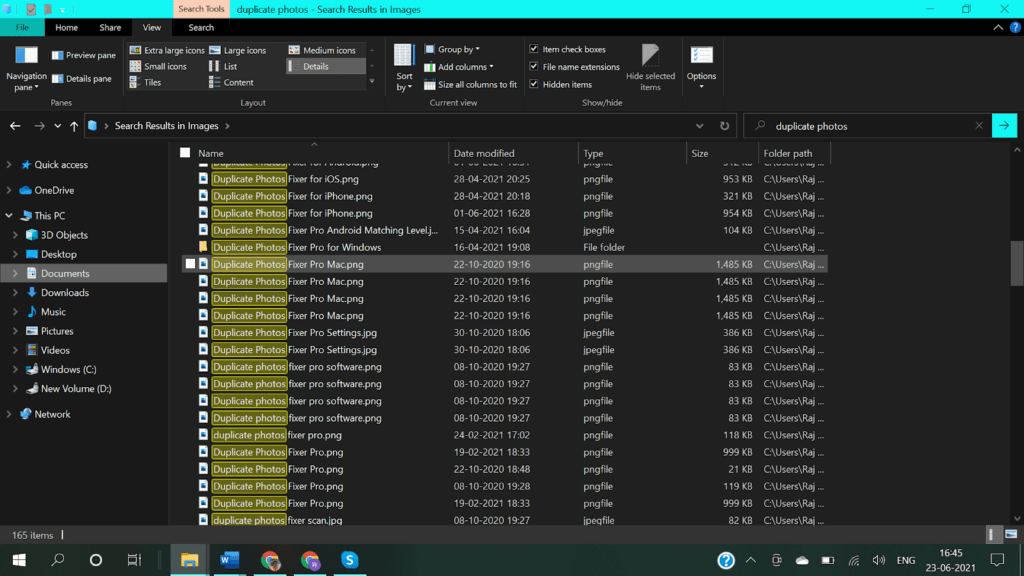Switch layout to Content view
The image size is (1024, 576).
pos(231,83)
